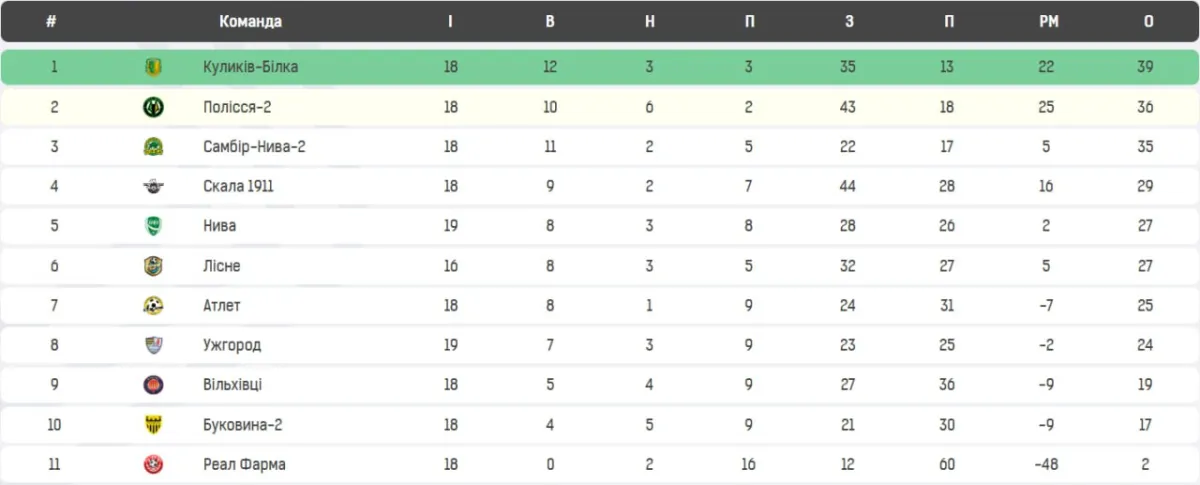
Task: Click the Куликів-Білка team crest icon
Action: (x=153, y=67)
